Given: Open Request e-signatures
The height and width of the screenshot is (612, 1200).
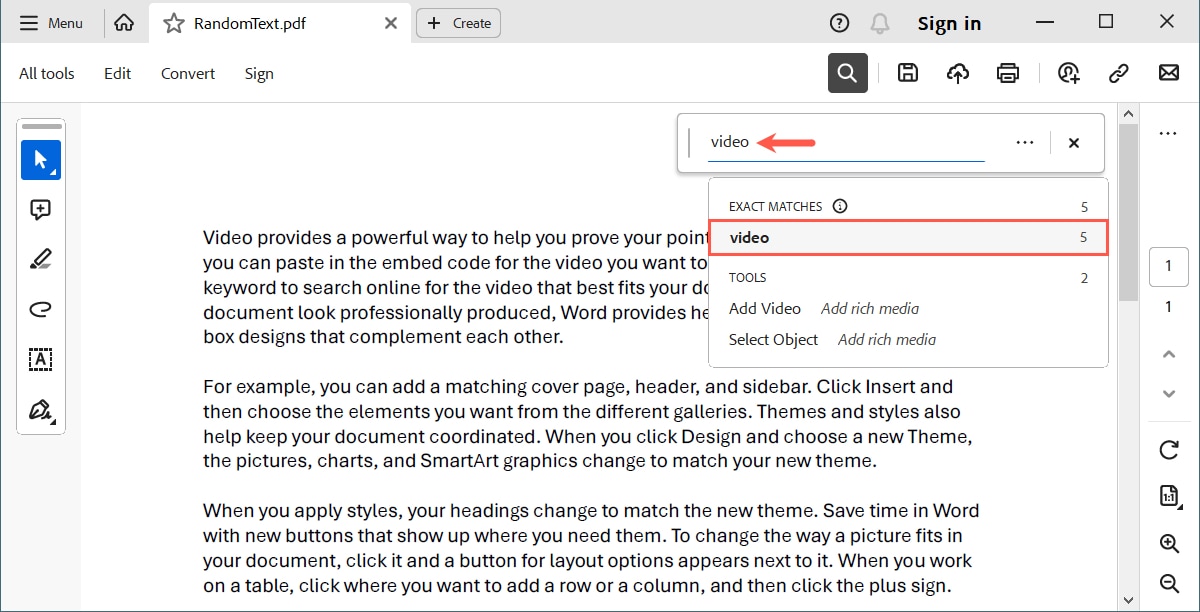Looking at the screenshot, I should tap(1068, 72).
